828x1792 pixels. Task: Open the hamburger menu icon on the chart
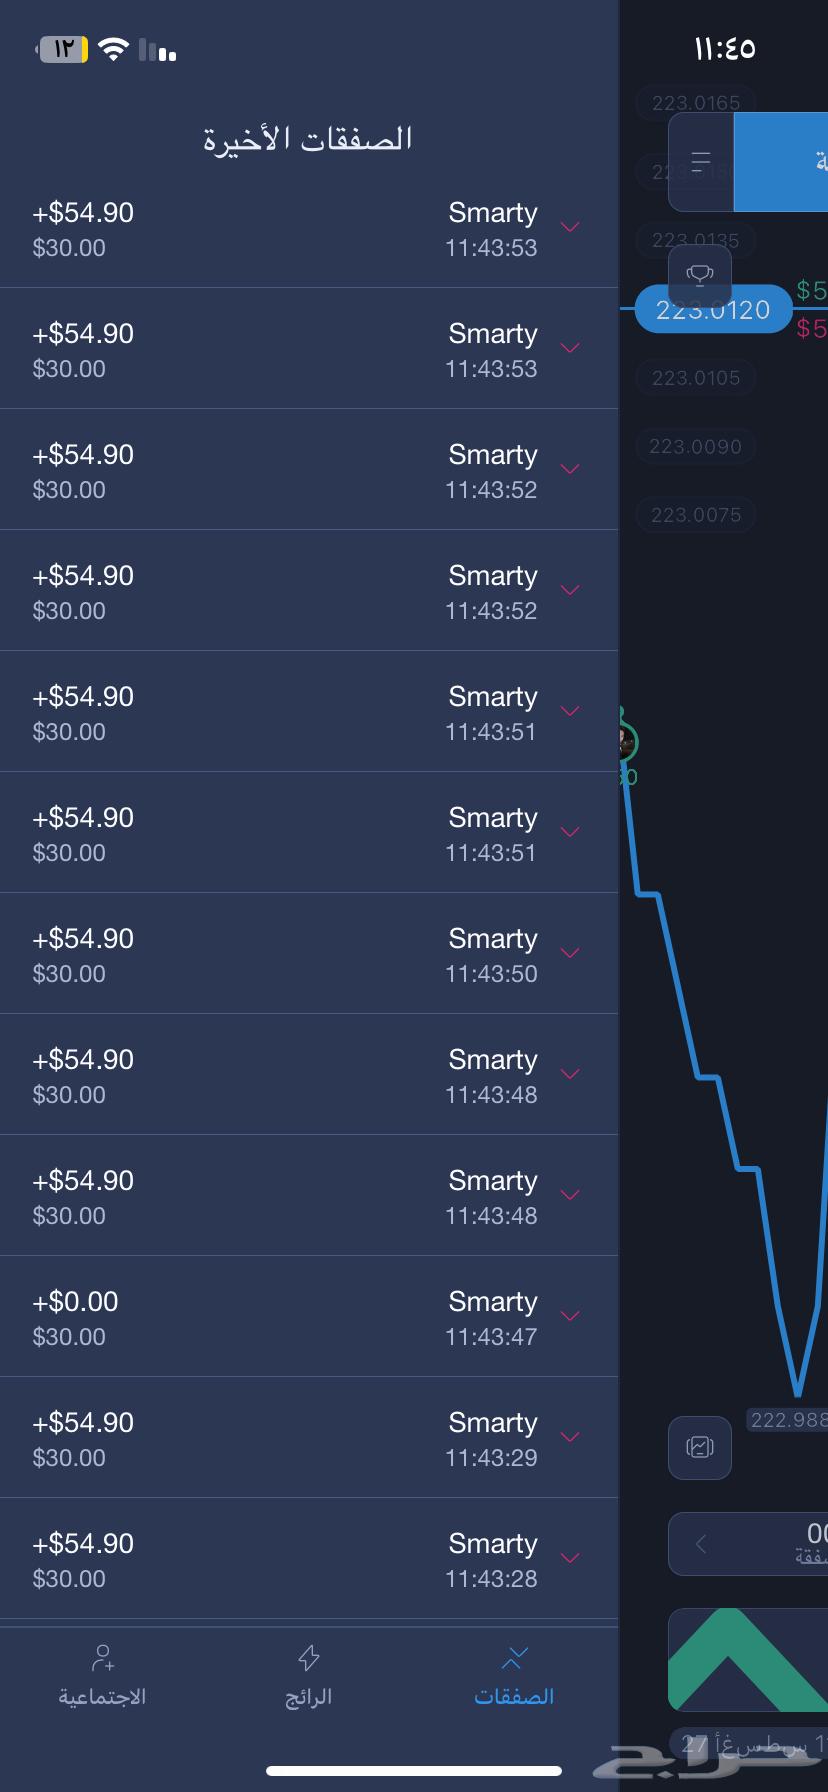click(x=700, y=160)
